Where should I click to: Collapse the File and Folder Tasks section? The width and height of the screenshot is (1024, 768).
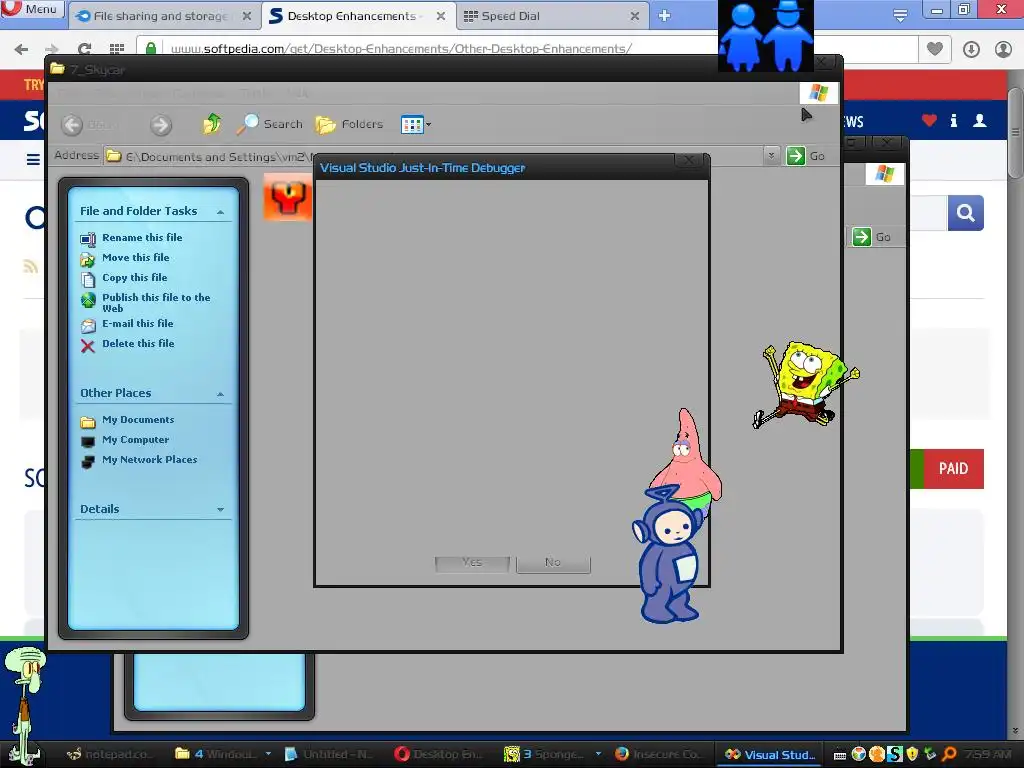(220, 212)
